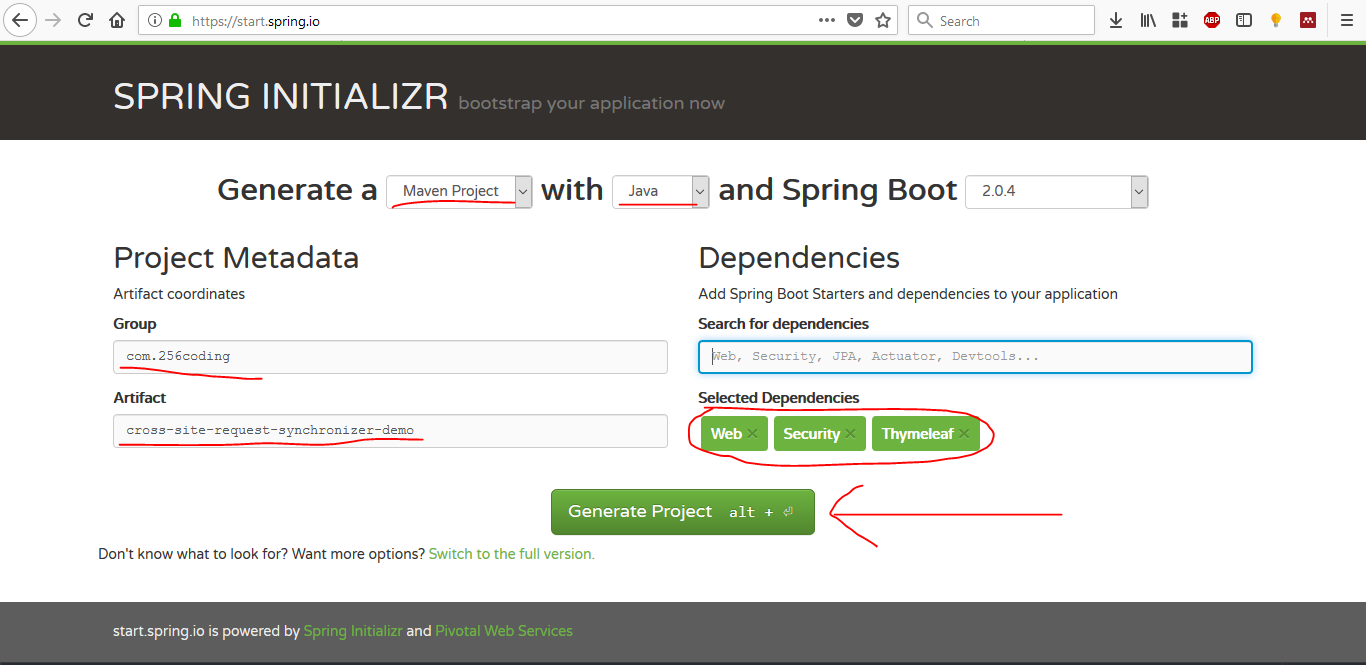Toggle the sidebar view icon
The image size is (1366, 665).
tap(1244, 20)
